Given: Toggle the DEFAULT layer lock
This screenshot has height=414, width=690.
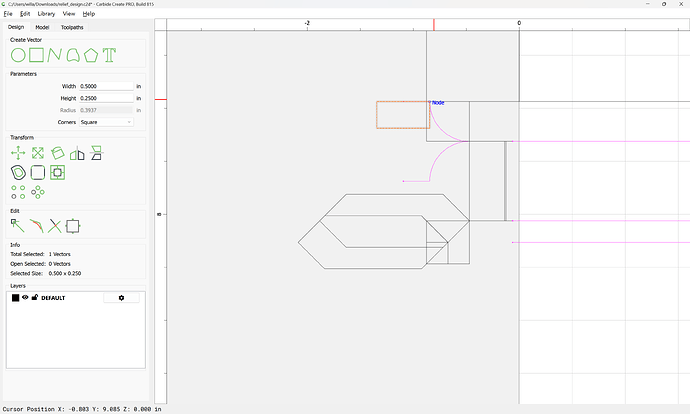Looking at the screenshot, I should tap(35, 297).
